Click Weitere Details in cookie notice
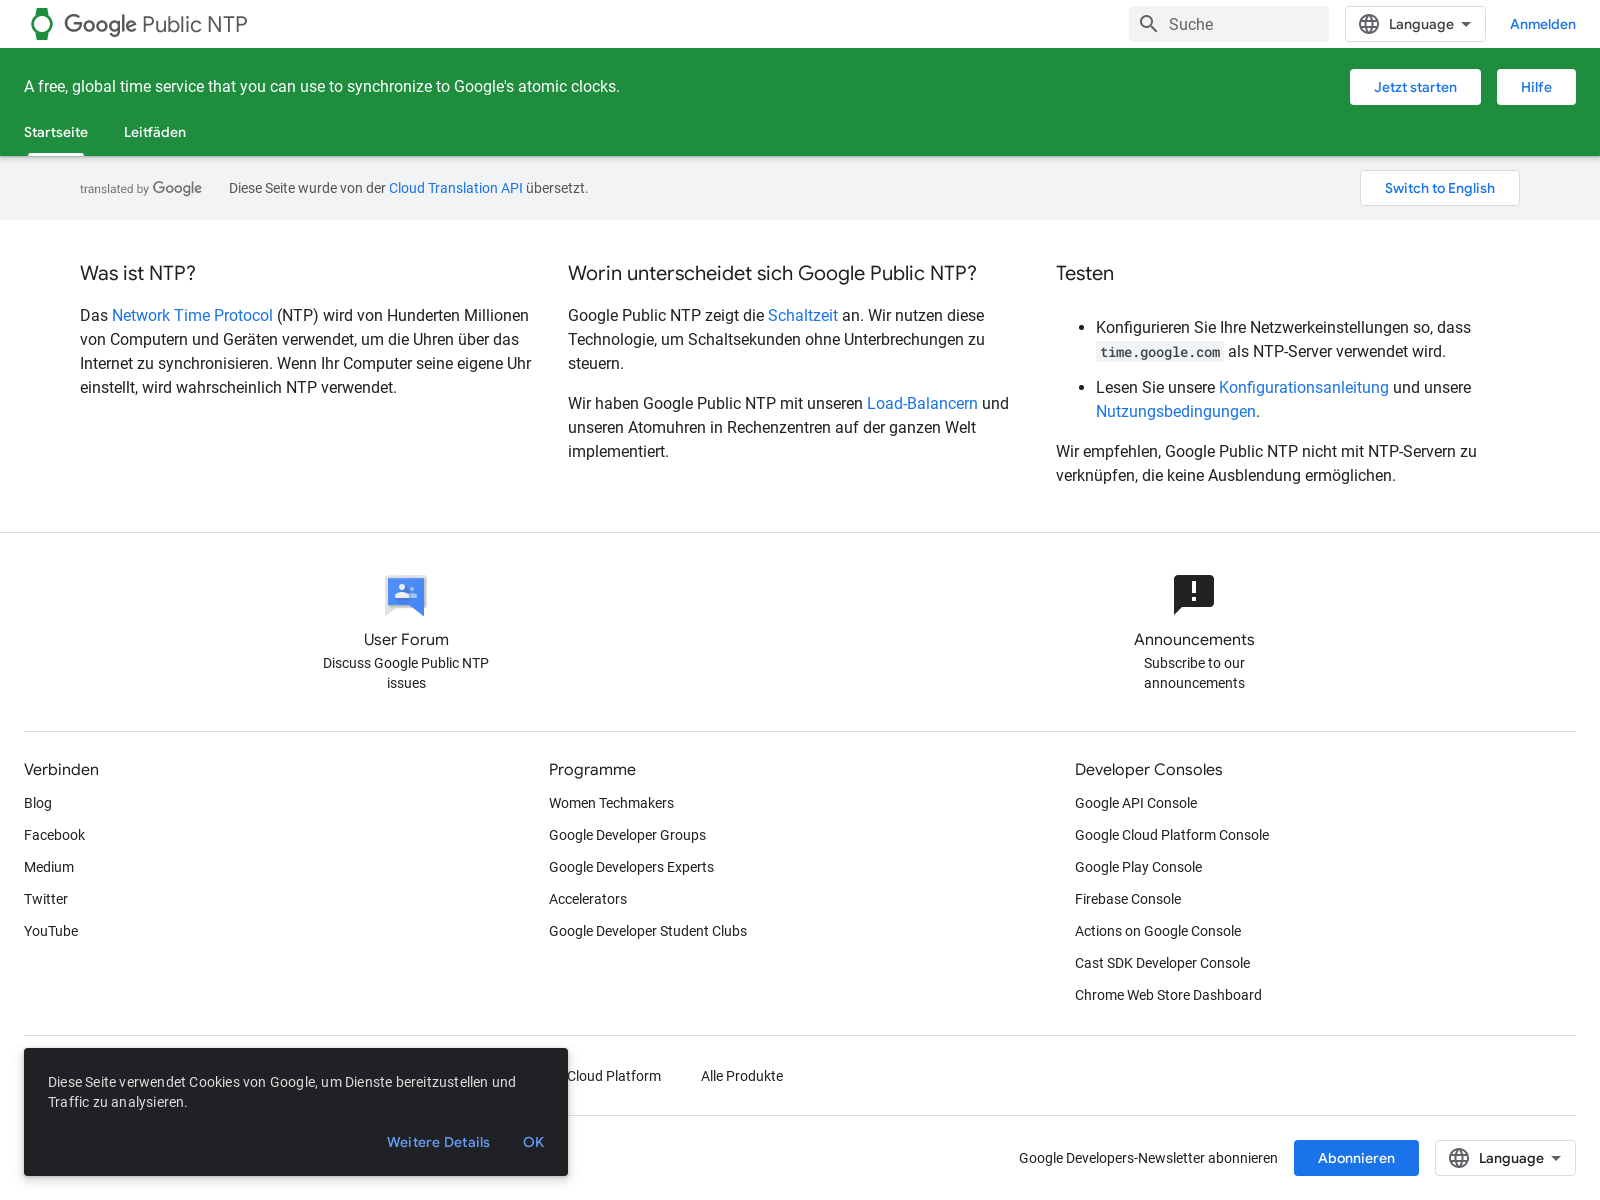1600x1200 pixels. coord(438,1142)
